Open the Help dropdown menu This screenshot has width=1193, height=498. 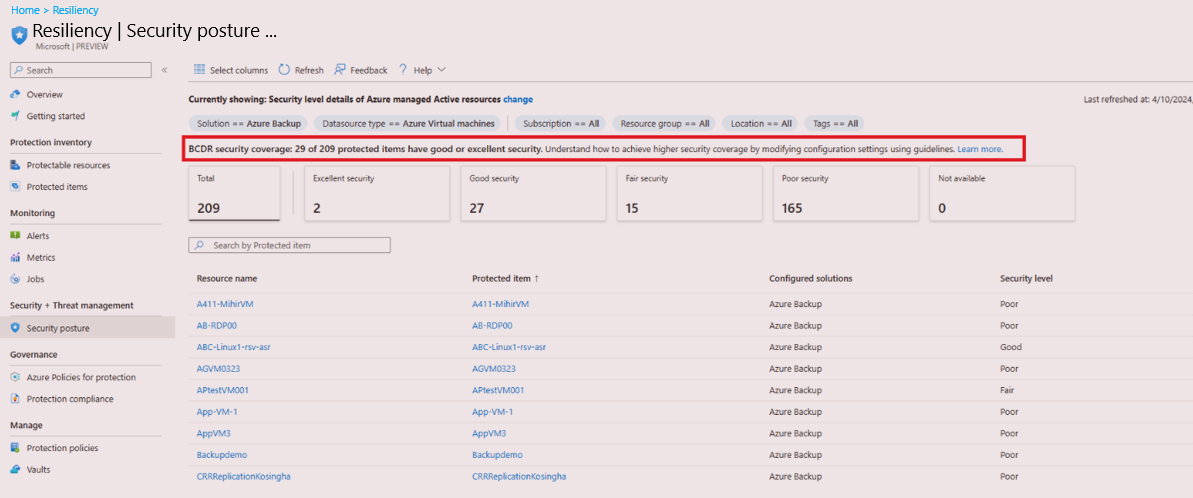point(422,70)
